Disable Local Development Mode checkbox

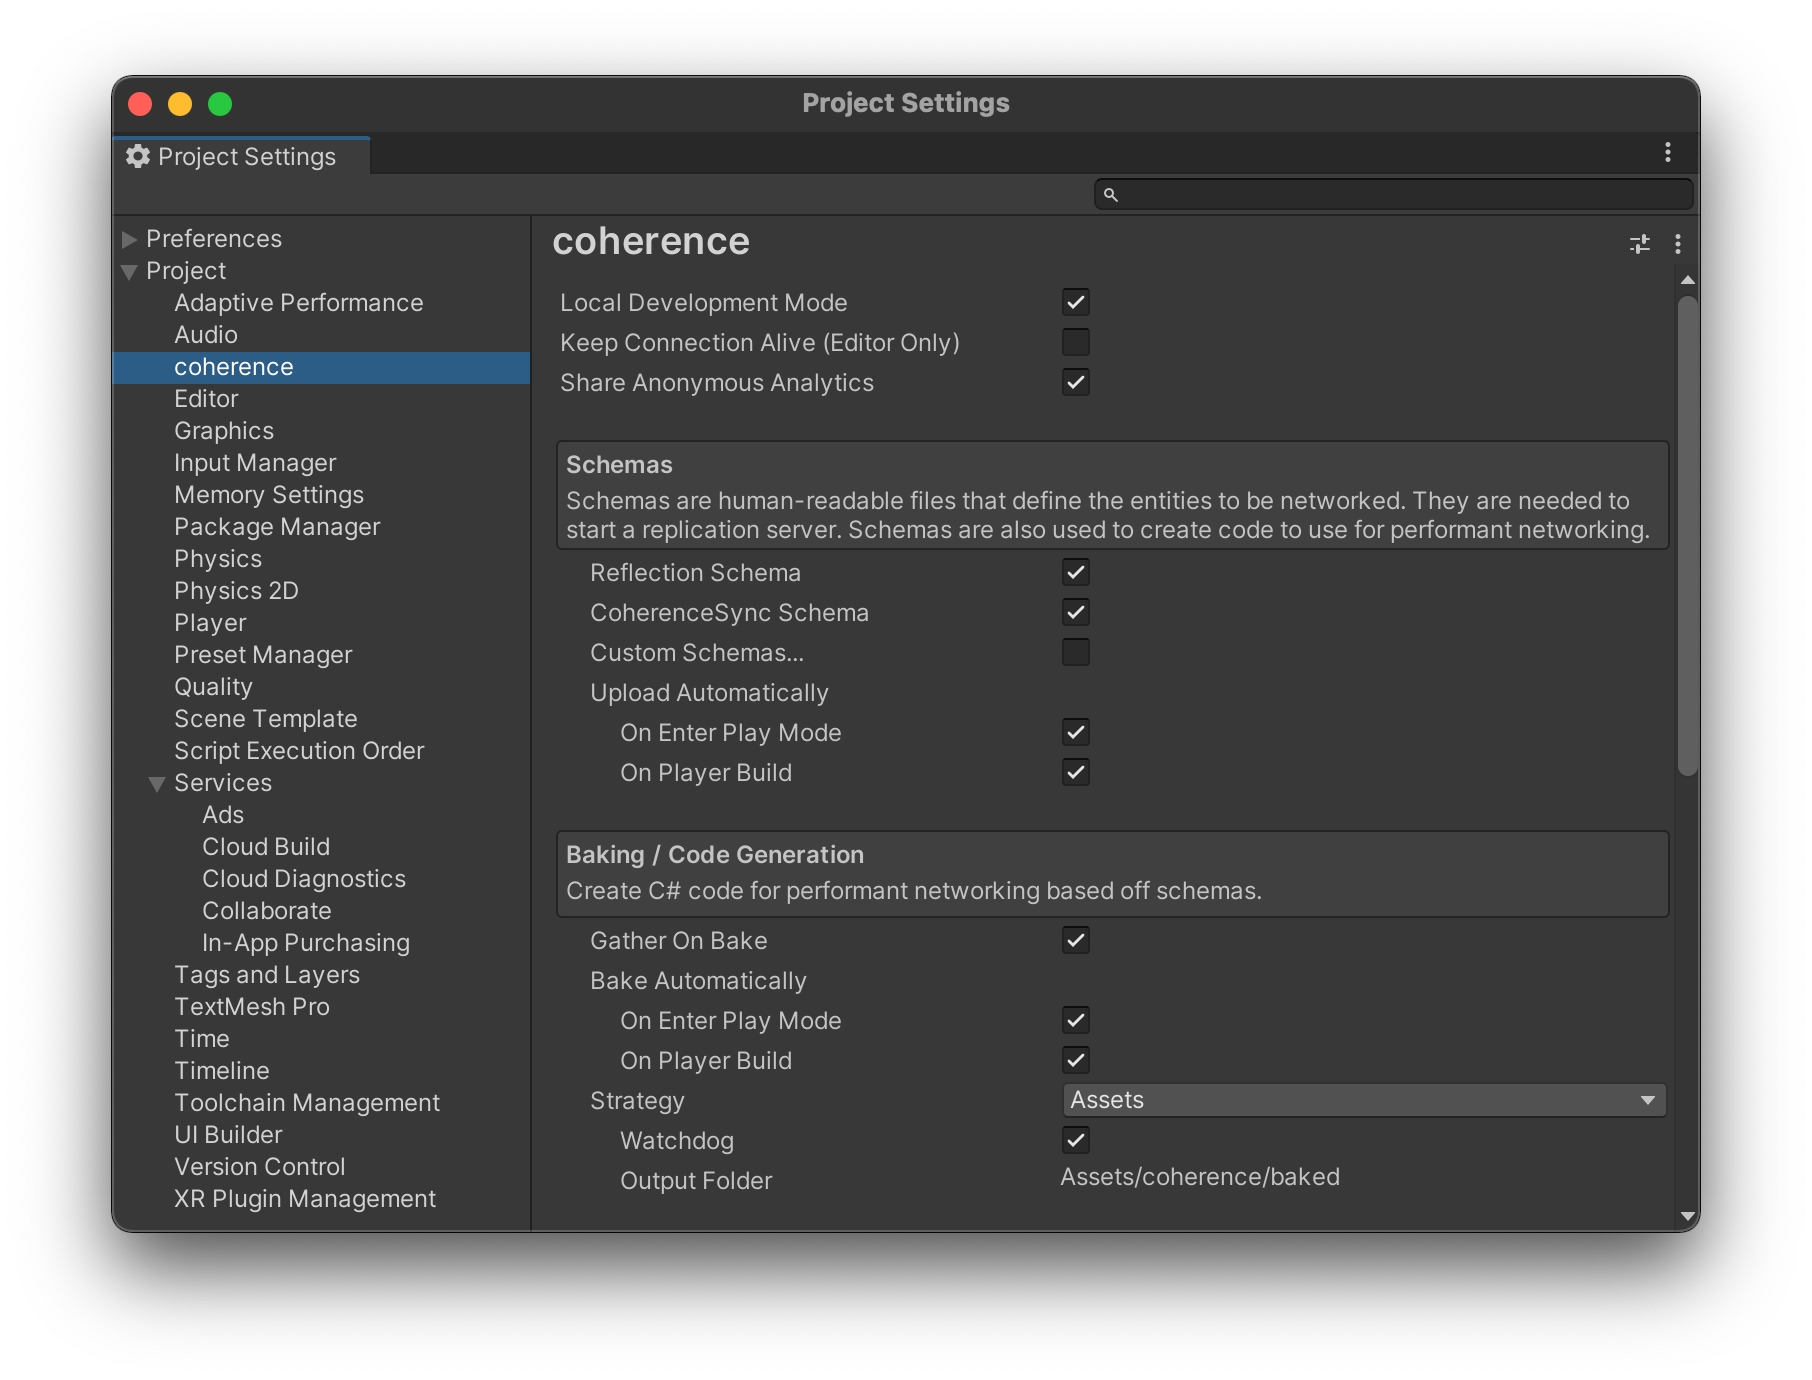1075,302
